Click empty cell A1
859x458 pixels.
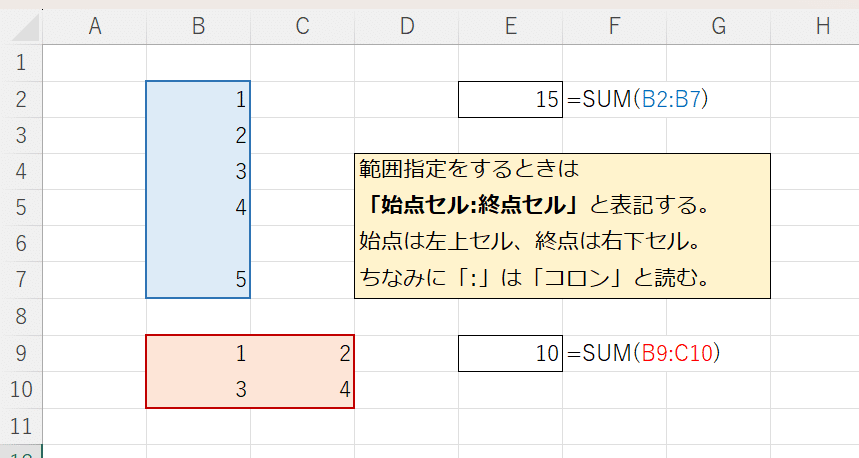tap(94, 62)
